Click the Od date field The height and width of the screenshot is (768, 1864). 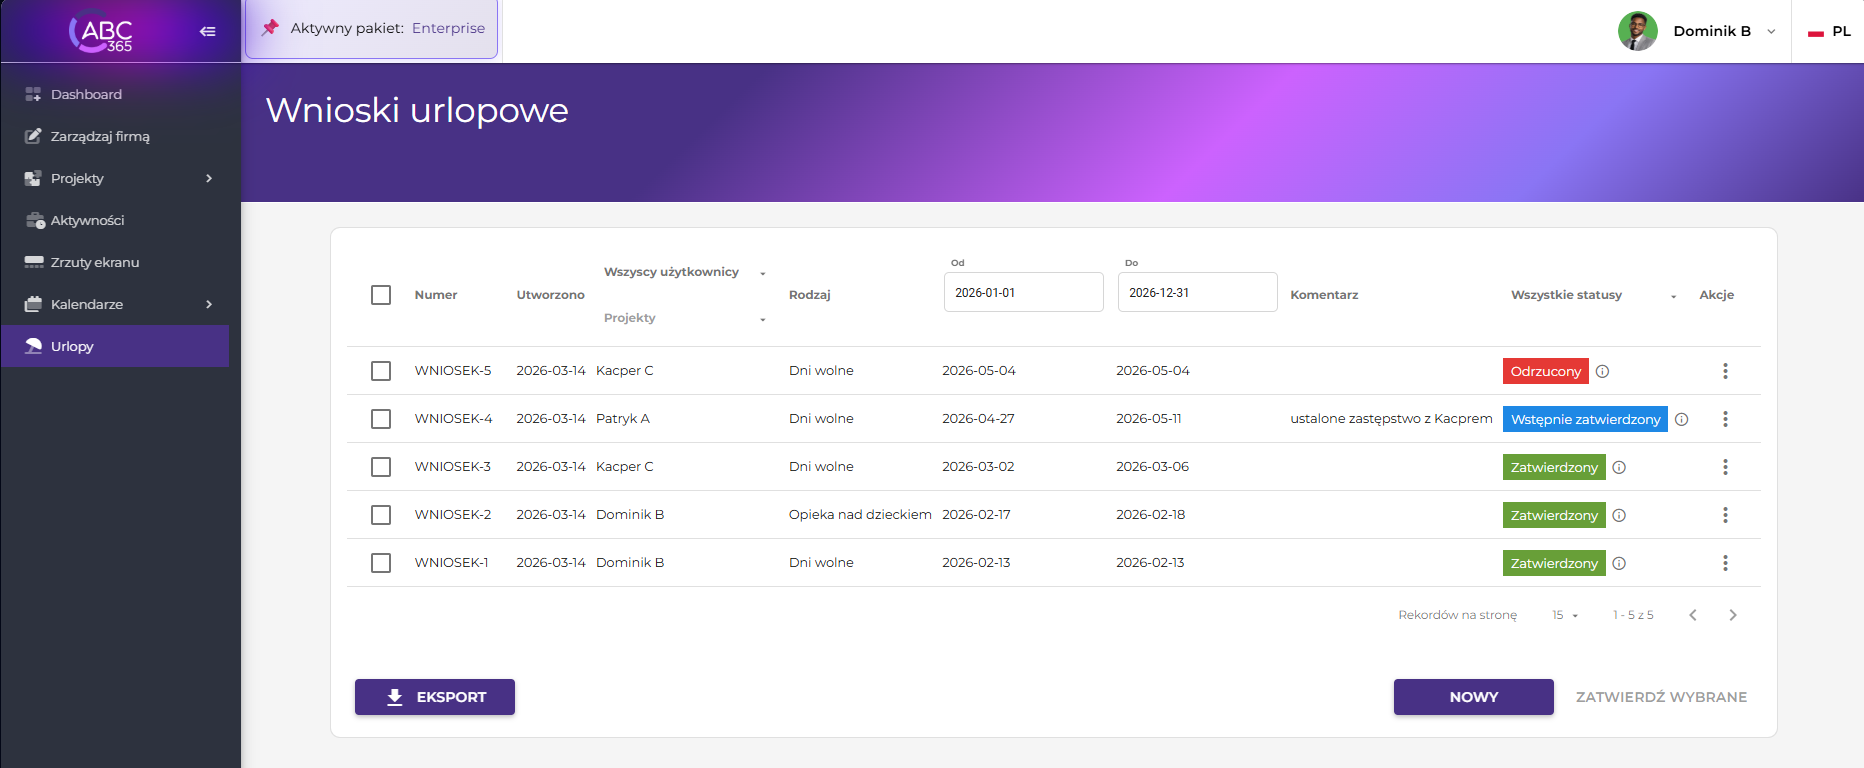click(1023, 293)
